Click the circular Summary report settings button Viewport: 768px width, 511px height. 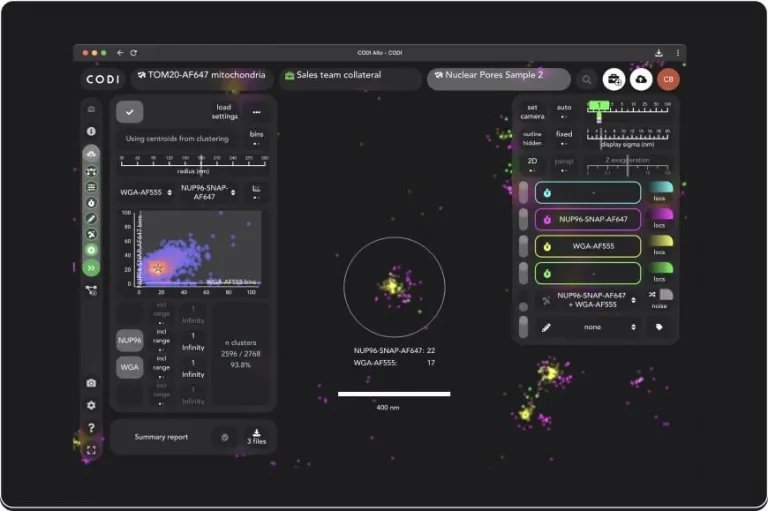[x=224, y=437]
